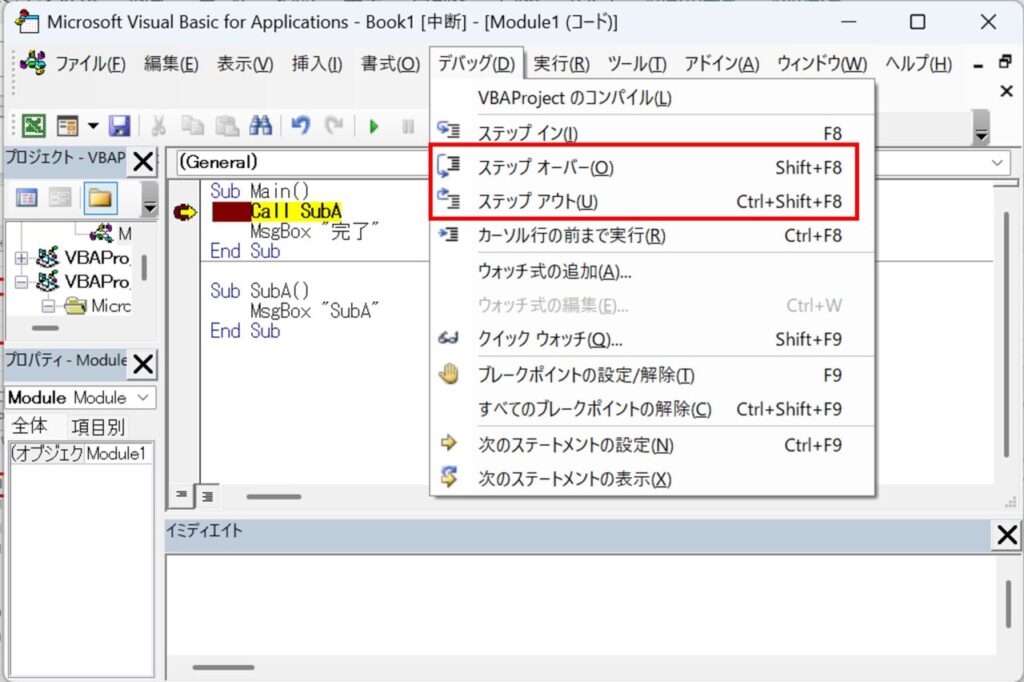Open the 表示(V) menu

(245, 64)
